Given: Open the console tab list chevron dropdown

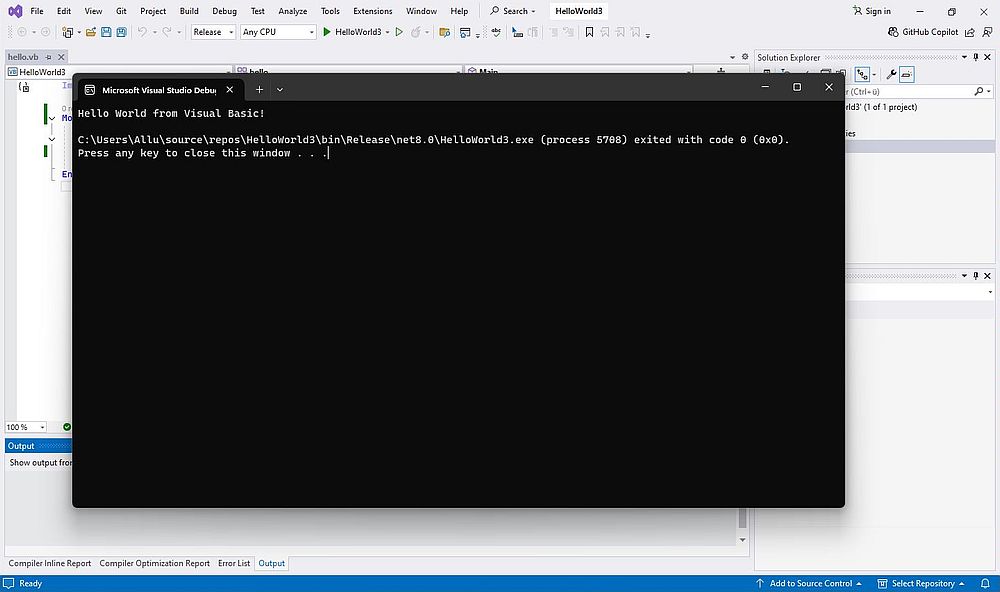Looking at the screenshot, I should tap(279, 90).
